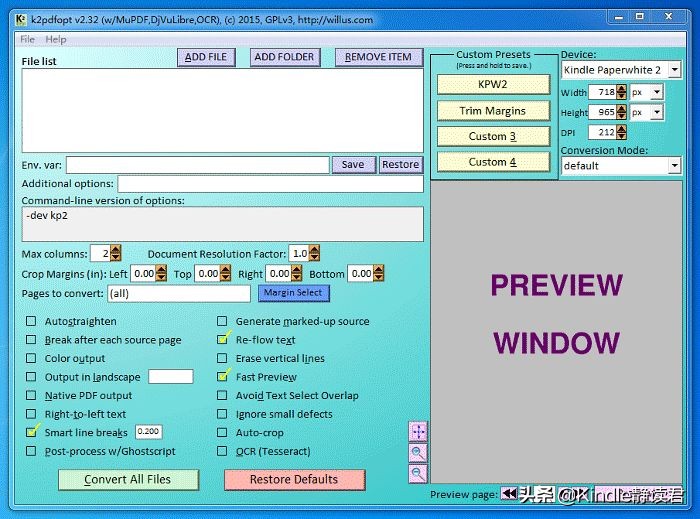700x519 pixels.
Task: Click the preview page rewind icon
Action: click(x=508, y=494)
